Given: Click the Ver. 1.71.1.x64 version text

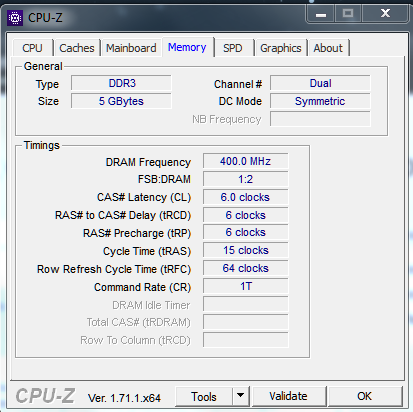Looking at the screenshot, I should tap(124, 398).
